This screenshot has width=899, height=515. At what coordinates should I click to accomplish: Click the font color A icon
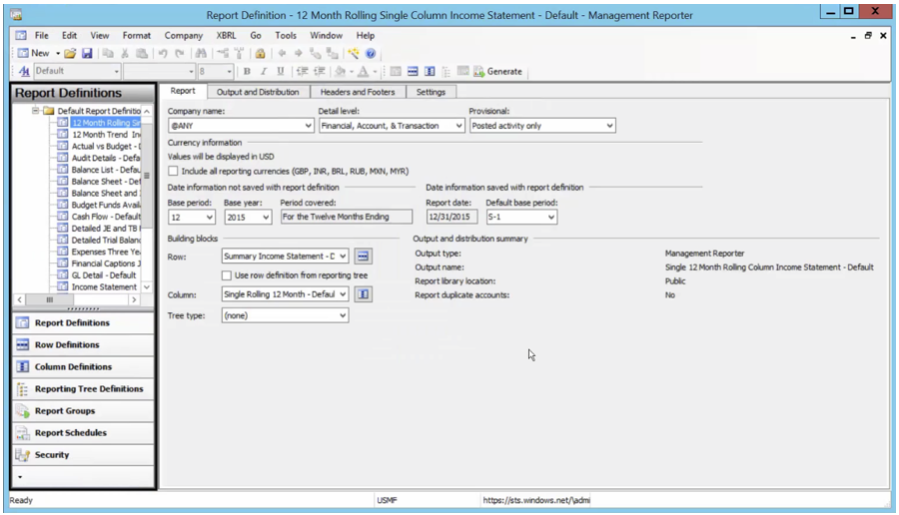363,71
